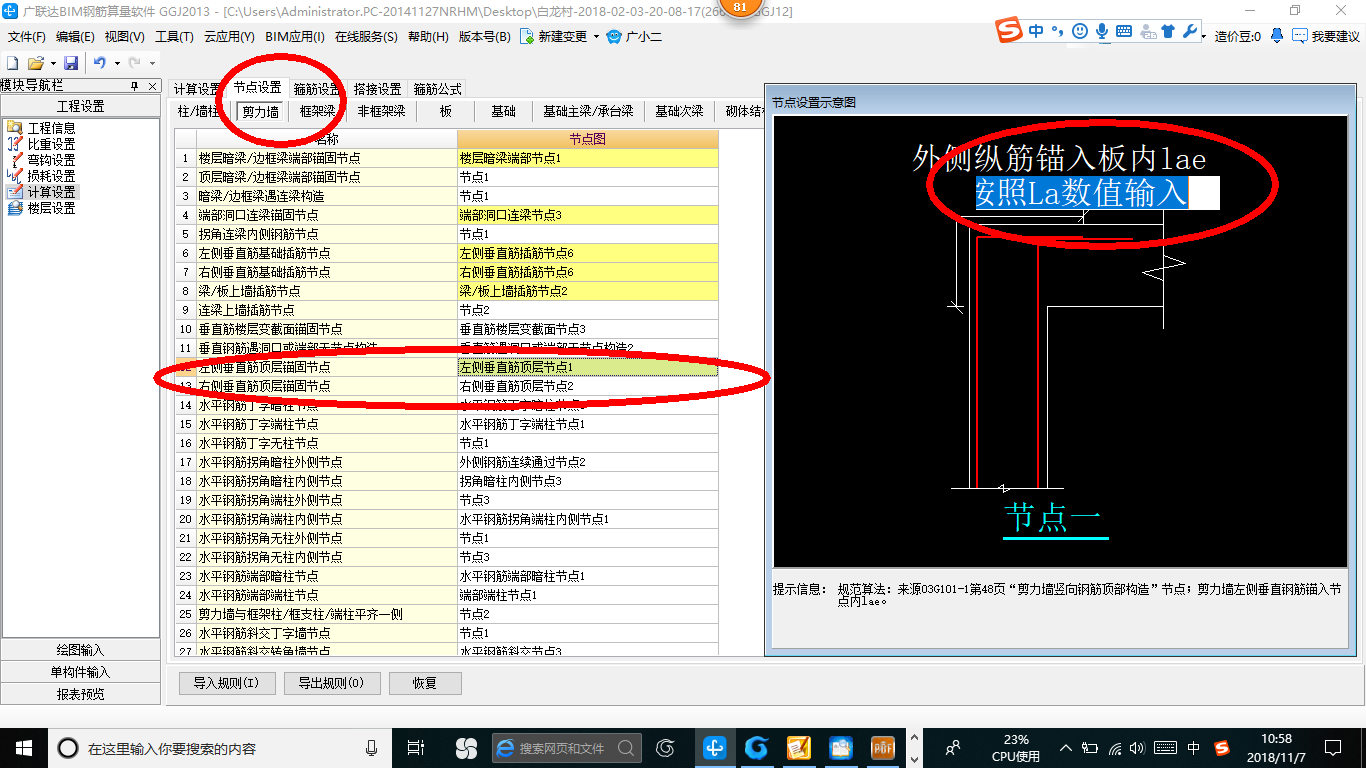Click the Undo arrow icon
Image resolution: width=1366 pixels, height=768 pixels.
(100, 63)
